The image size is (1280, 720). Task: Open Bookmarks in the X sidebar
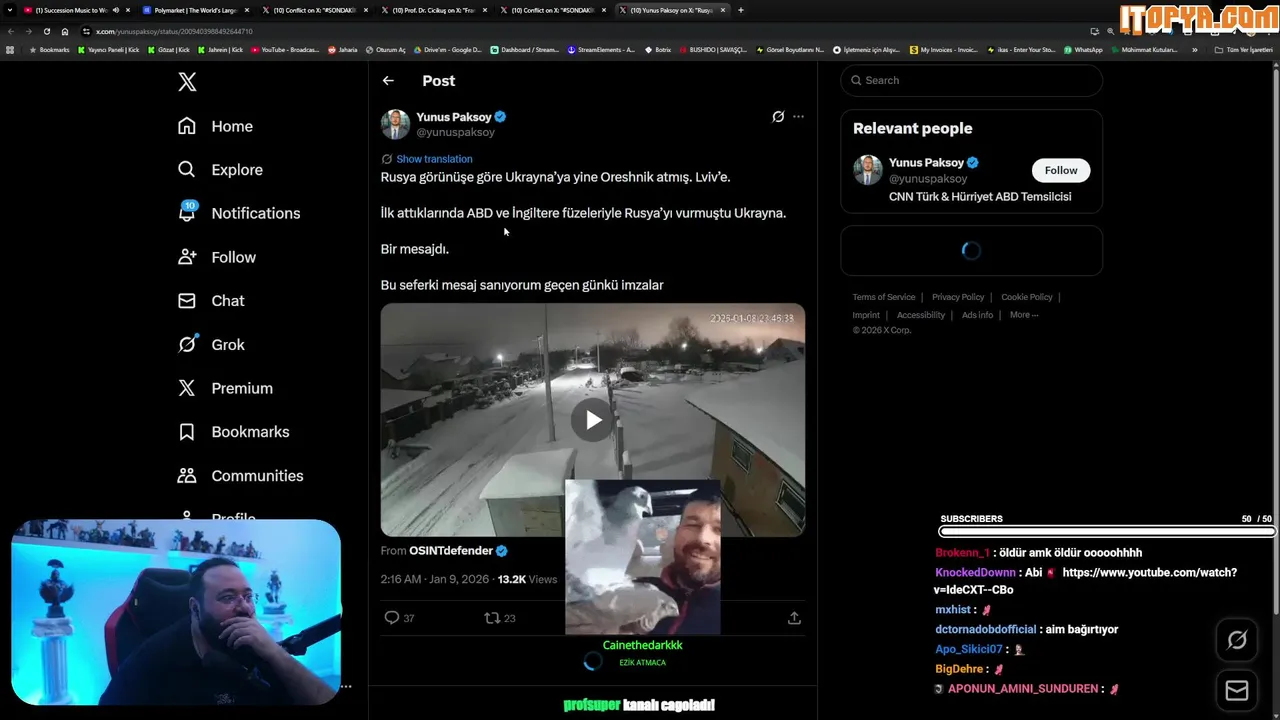coord(233,432)
